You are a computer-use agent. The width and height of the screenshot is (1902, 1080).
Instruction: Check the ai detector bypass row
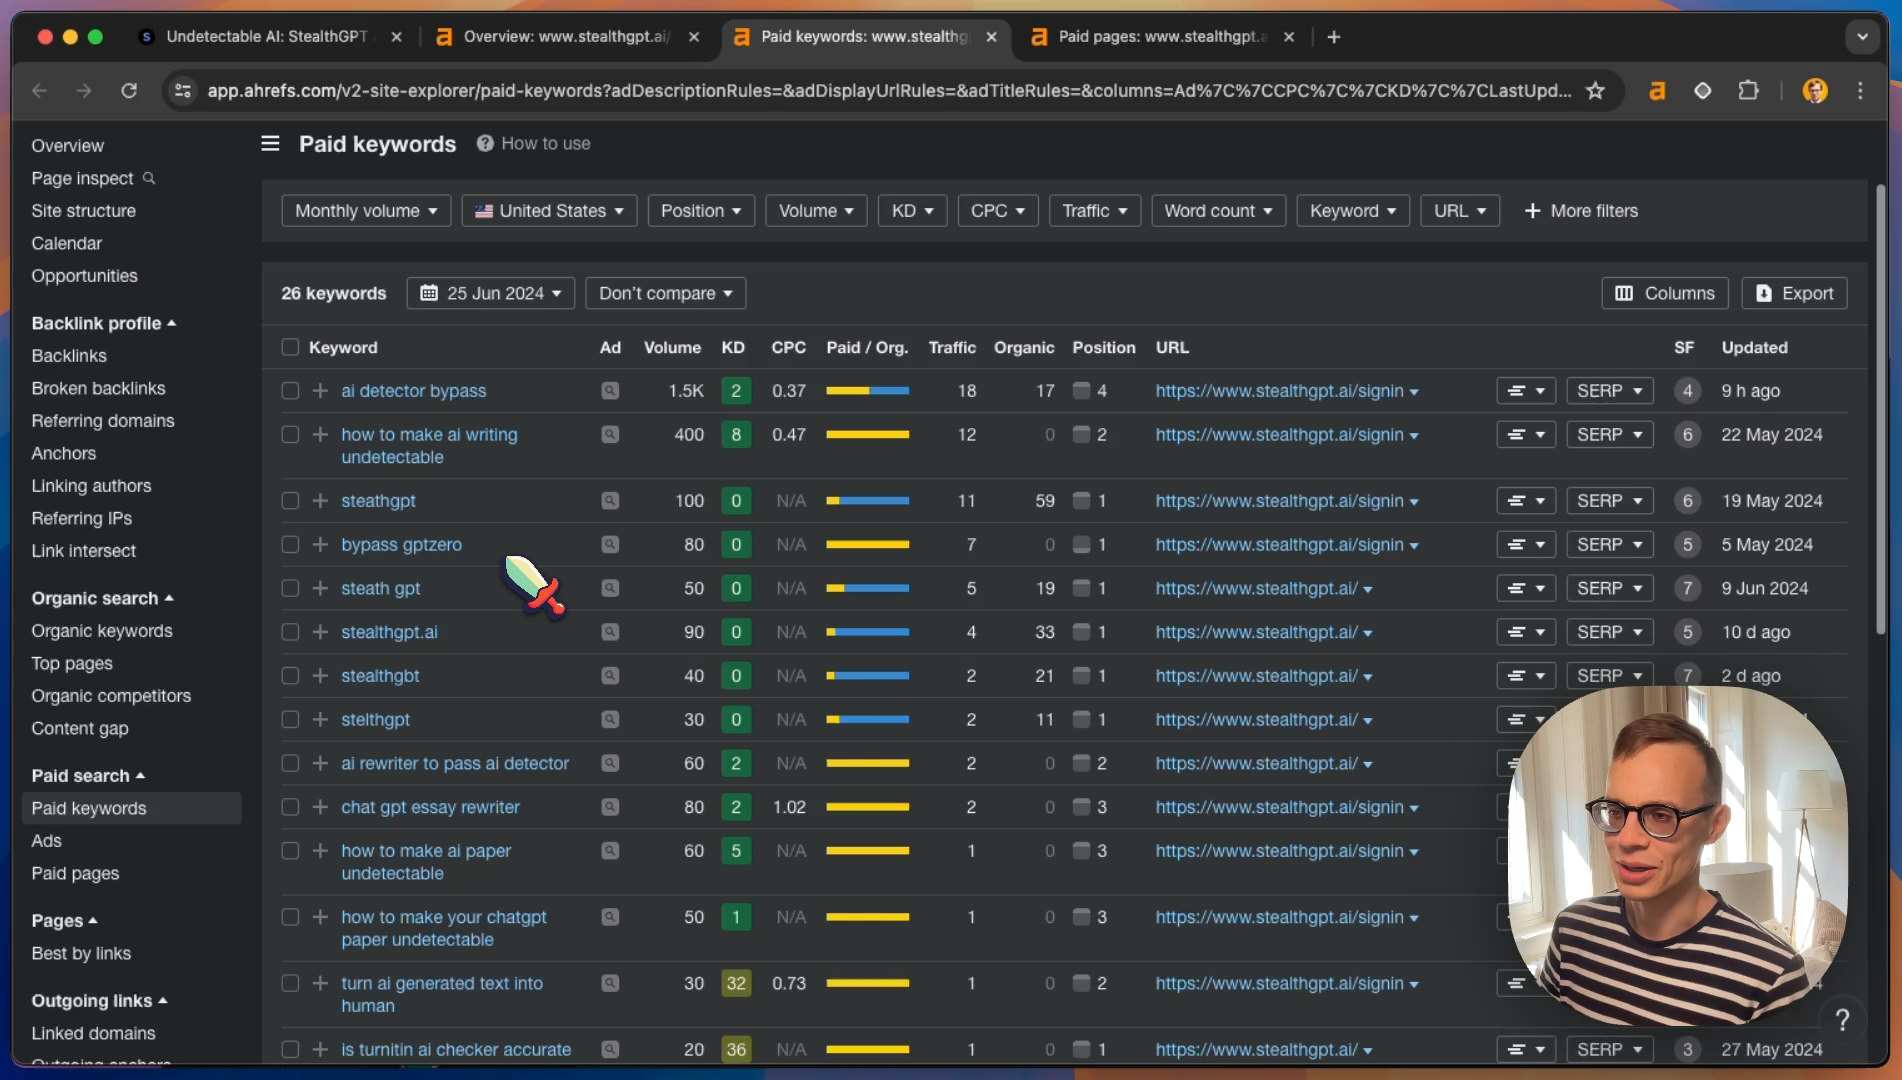click(x=290, y=391)
